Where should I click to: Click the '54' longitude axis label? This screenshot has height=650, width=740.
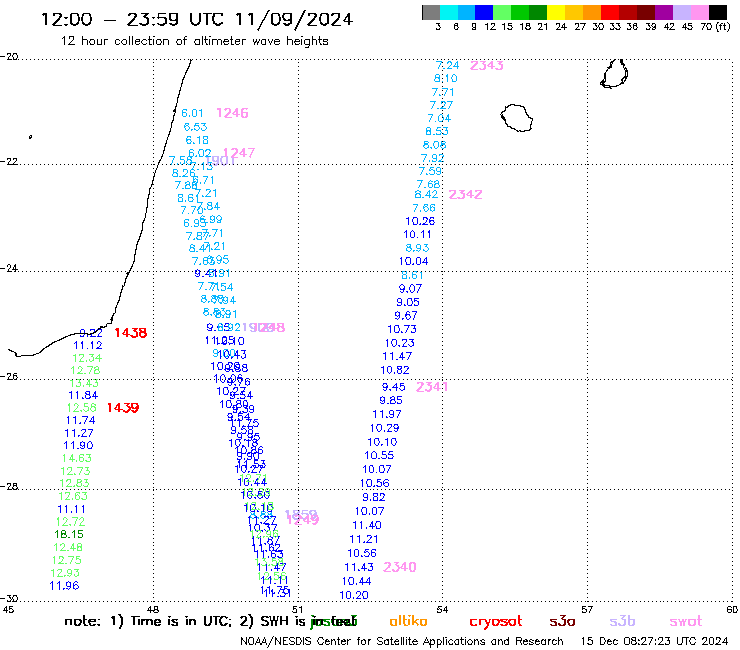pyautogui.click(x=442, y=609)
